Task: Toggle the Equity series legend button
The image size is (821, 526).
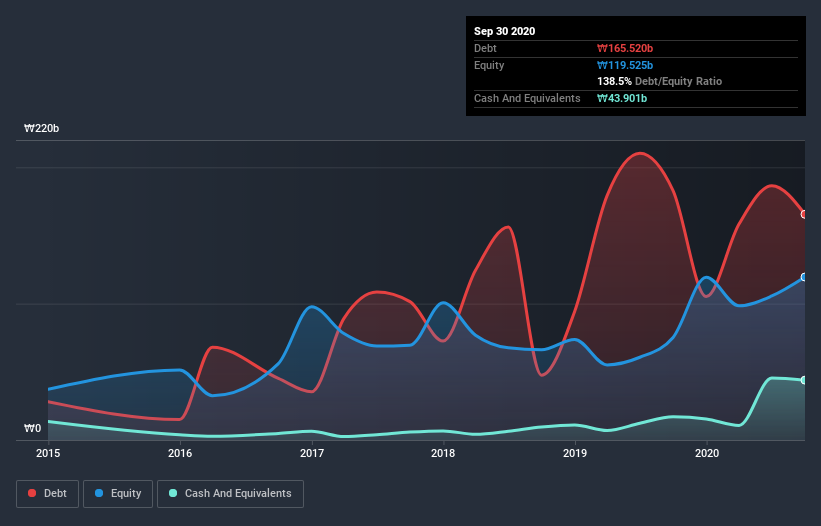Action: pos(118,494)
